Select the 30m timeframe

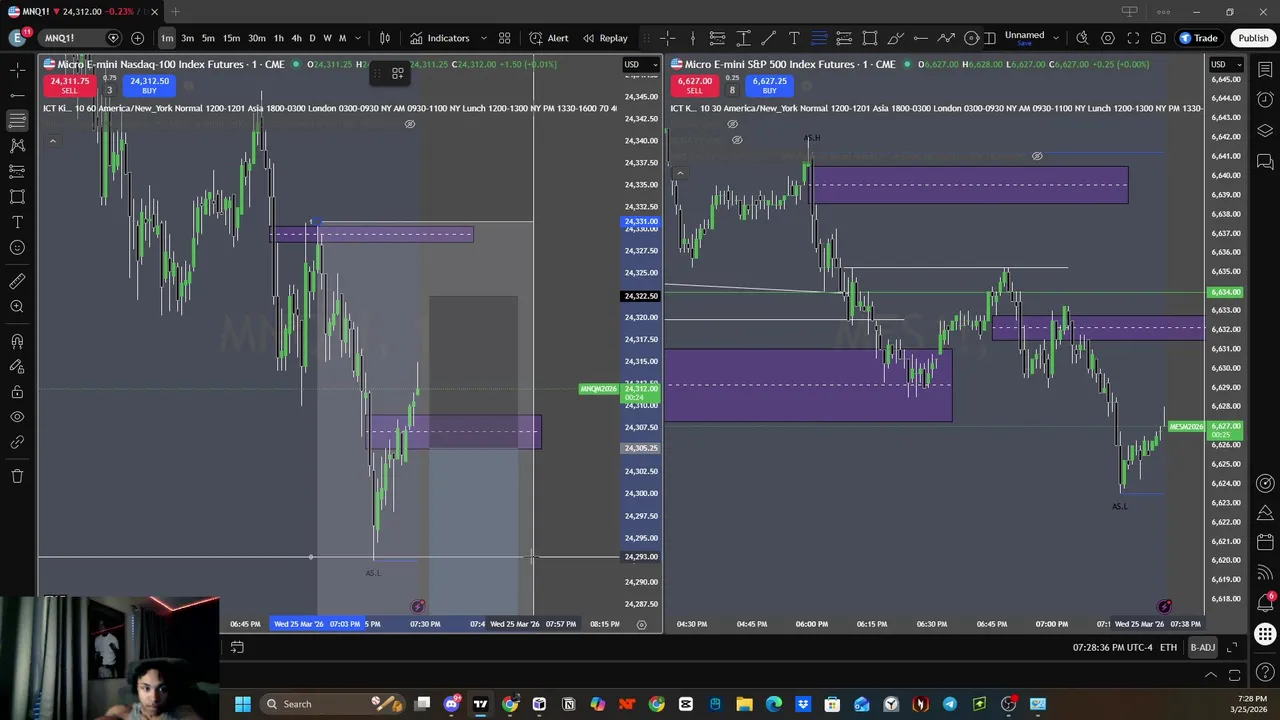click(257, 38)
